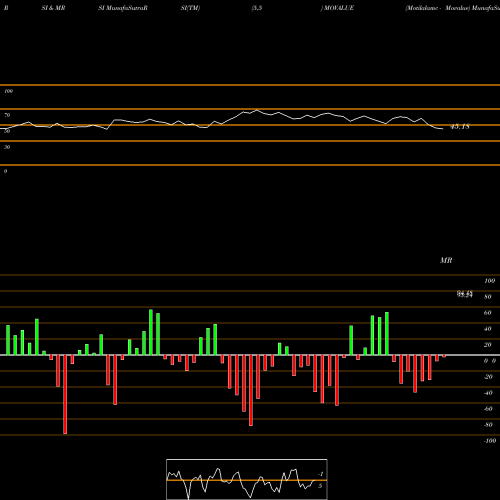Screen dimensions: 500x500
Task: Click the '-1' label inside the mini chart
Action: (321, 474)
